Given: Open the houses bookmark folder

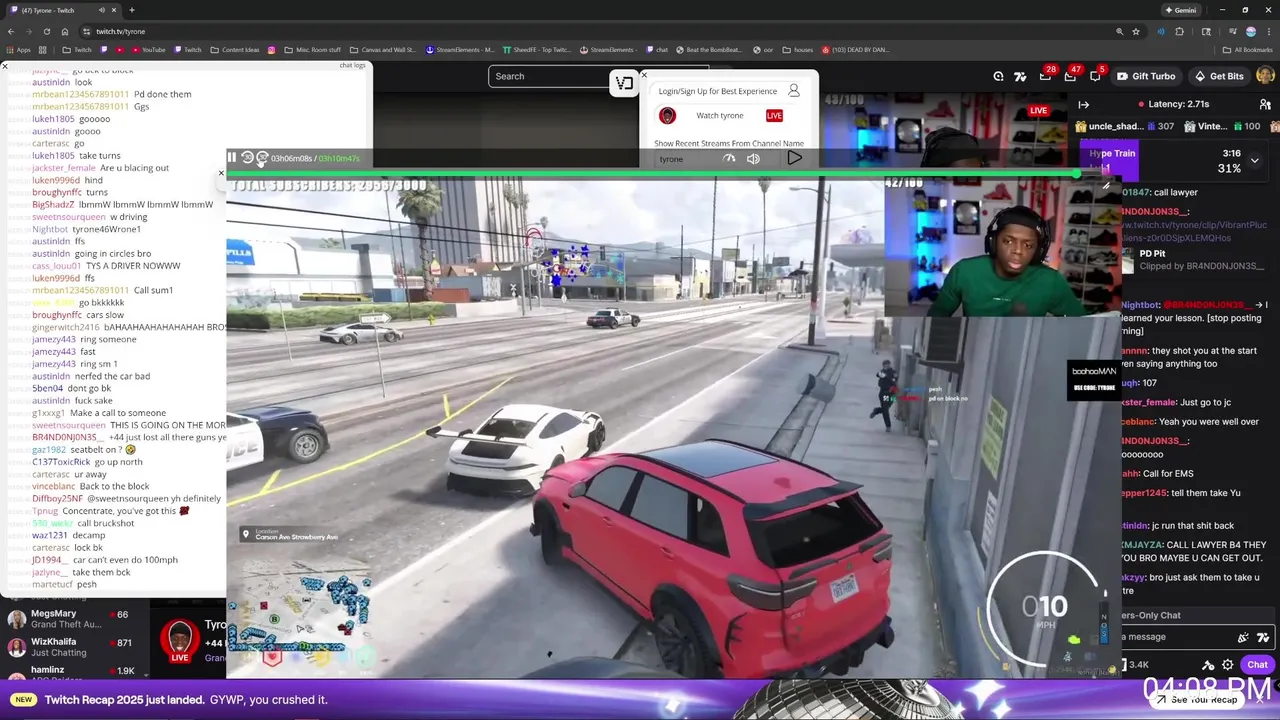Looking at the screenshot, I should (x=797, y=49).
